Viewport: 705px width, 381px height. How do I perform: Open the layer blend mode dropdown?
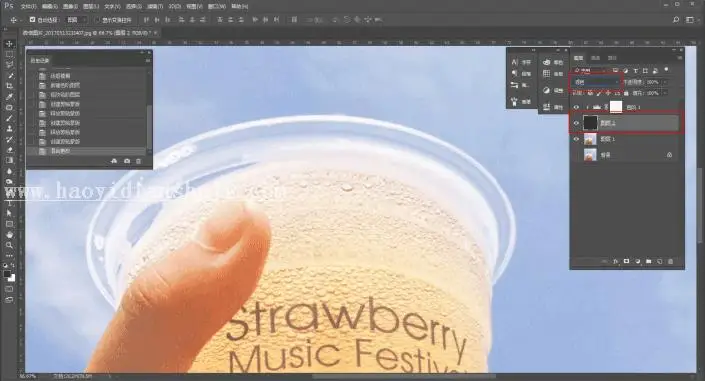(596, 82)
